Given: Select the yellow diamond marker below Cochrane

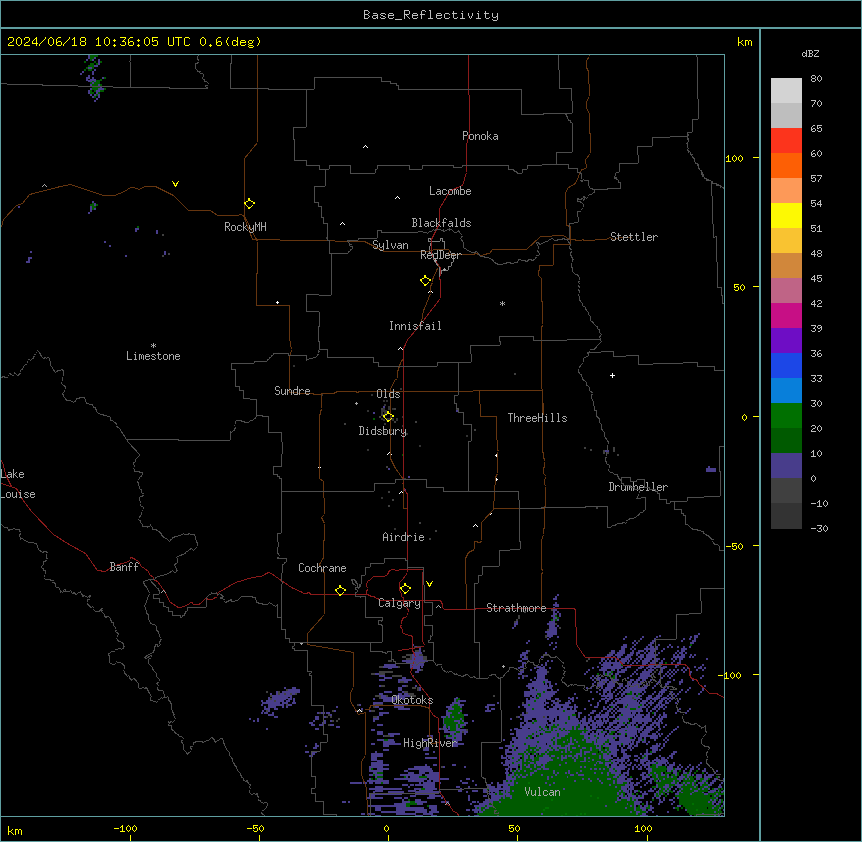Looking at the screenshot, I should click(x=340, y=590).
